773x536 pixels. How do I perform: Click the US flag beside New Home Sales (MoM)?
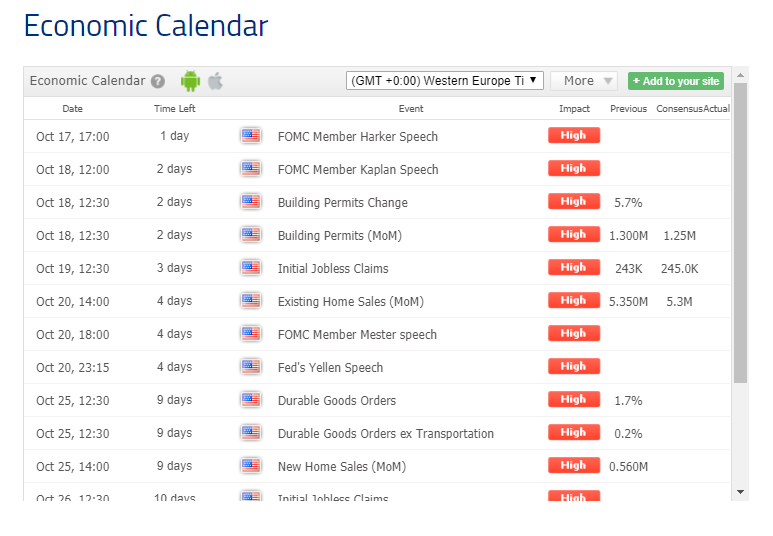250,466
